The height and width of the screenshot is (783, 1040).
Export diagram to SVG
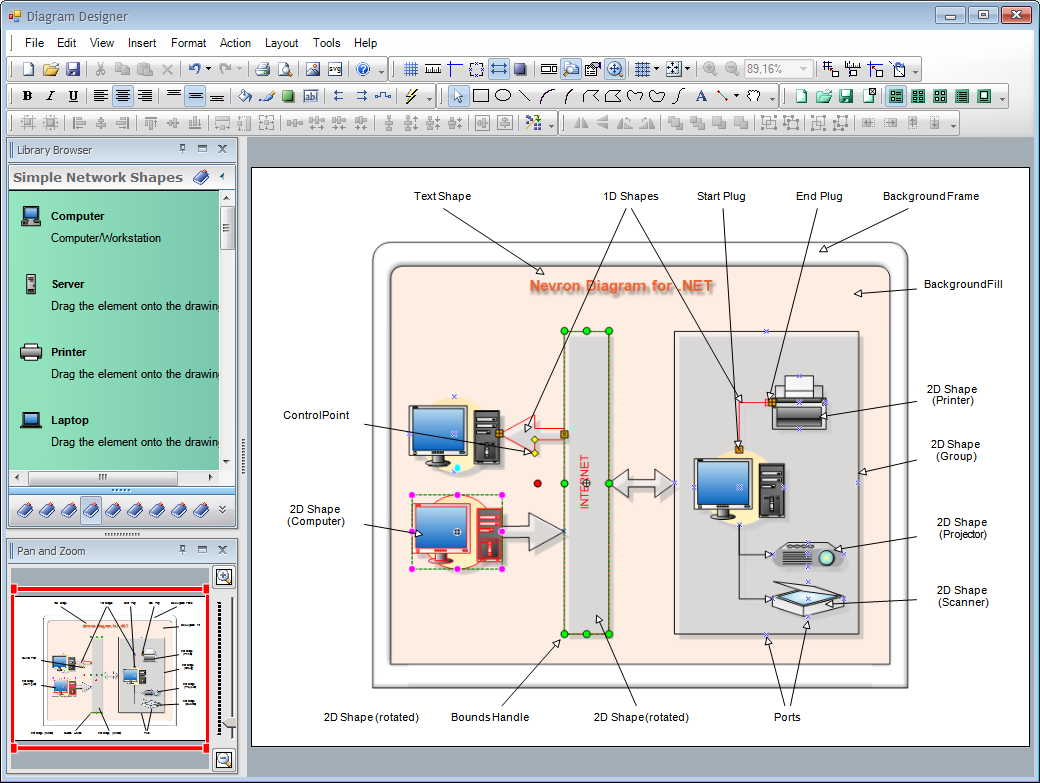coord(335,69)
